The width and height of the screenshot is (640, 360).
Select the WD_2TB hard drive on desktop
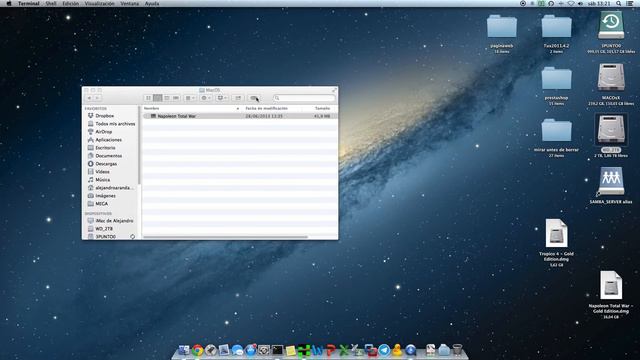pos(611,129)
